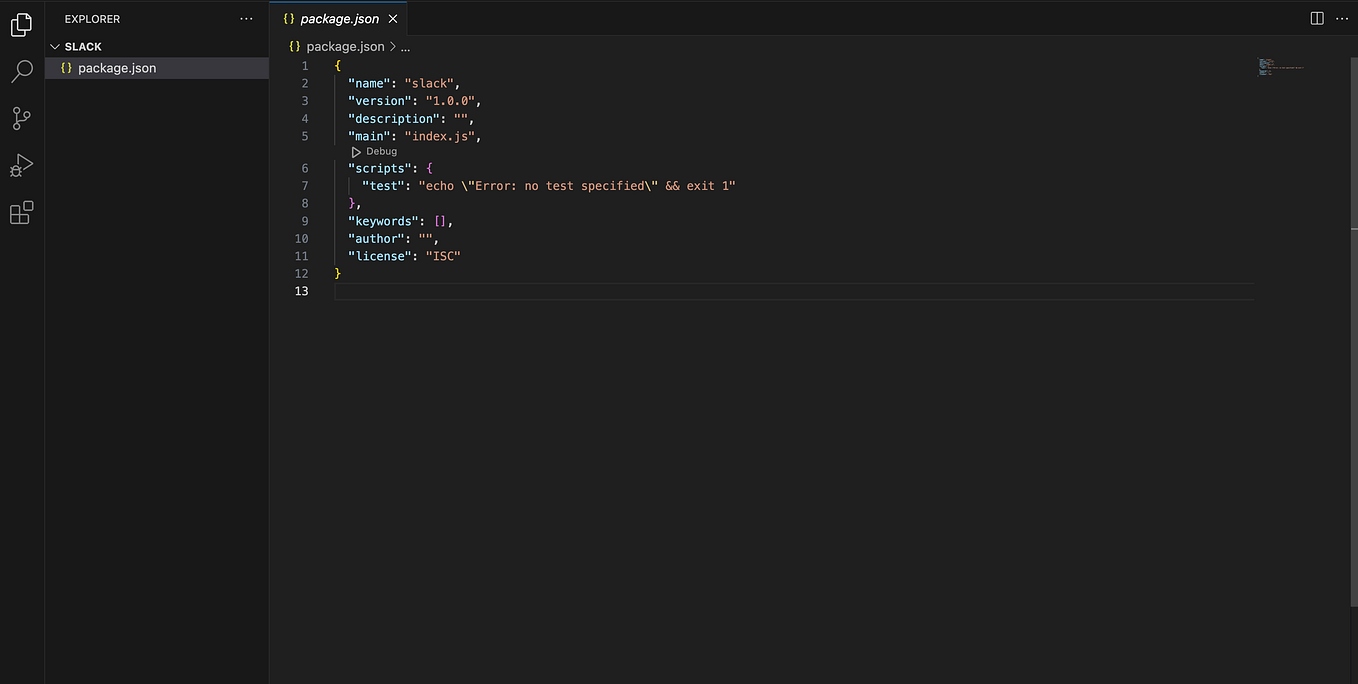Click line number 13 in the gutter

301,291
